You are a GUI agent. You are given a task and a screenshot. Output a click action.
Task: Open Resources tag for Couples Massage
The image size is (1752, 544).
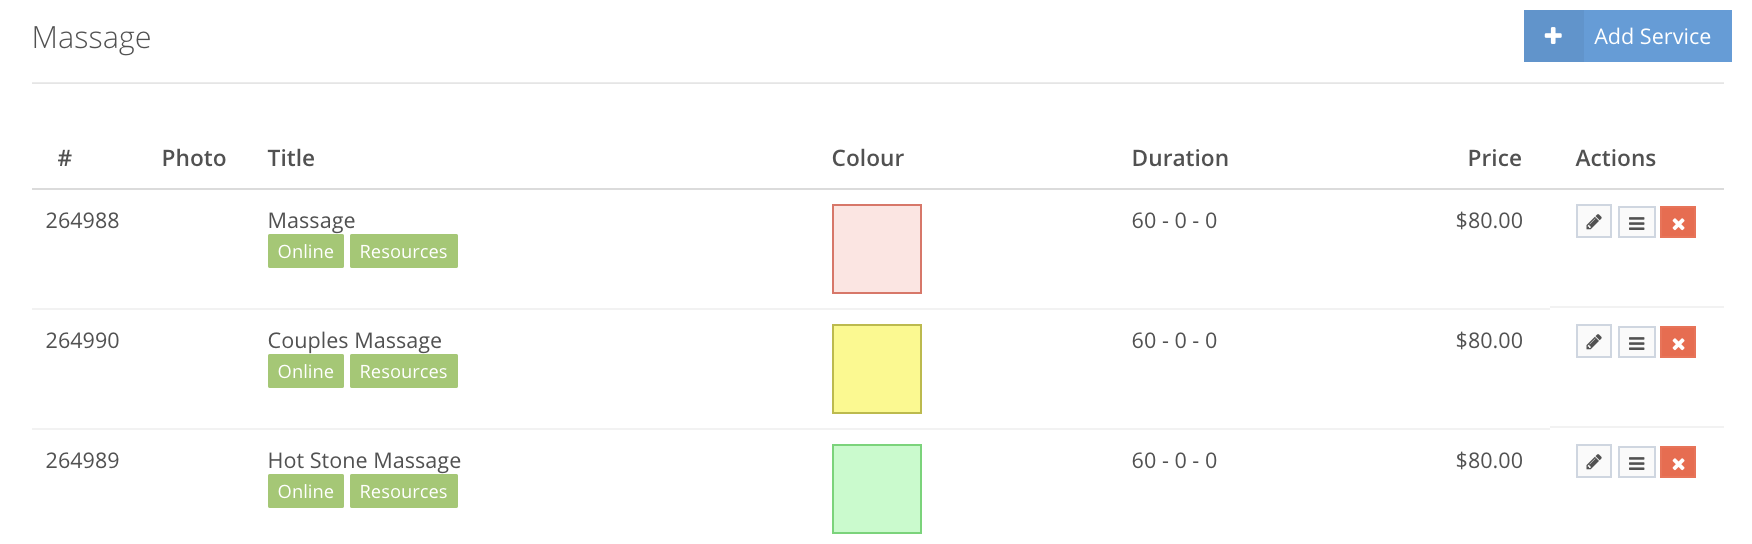click(403, 371)
